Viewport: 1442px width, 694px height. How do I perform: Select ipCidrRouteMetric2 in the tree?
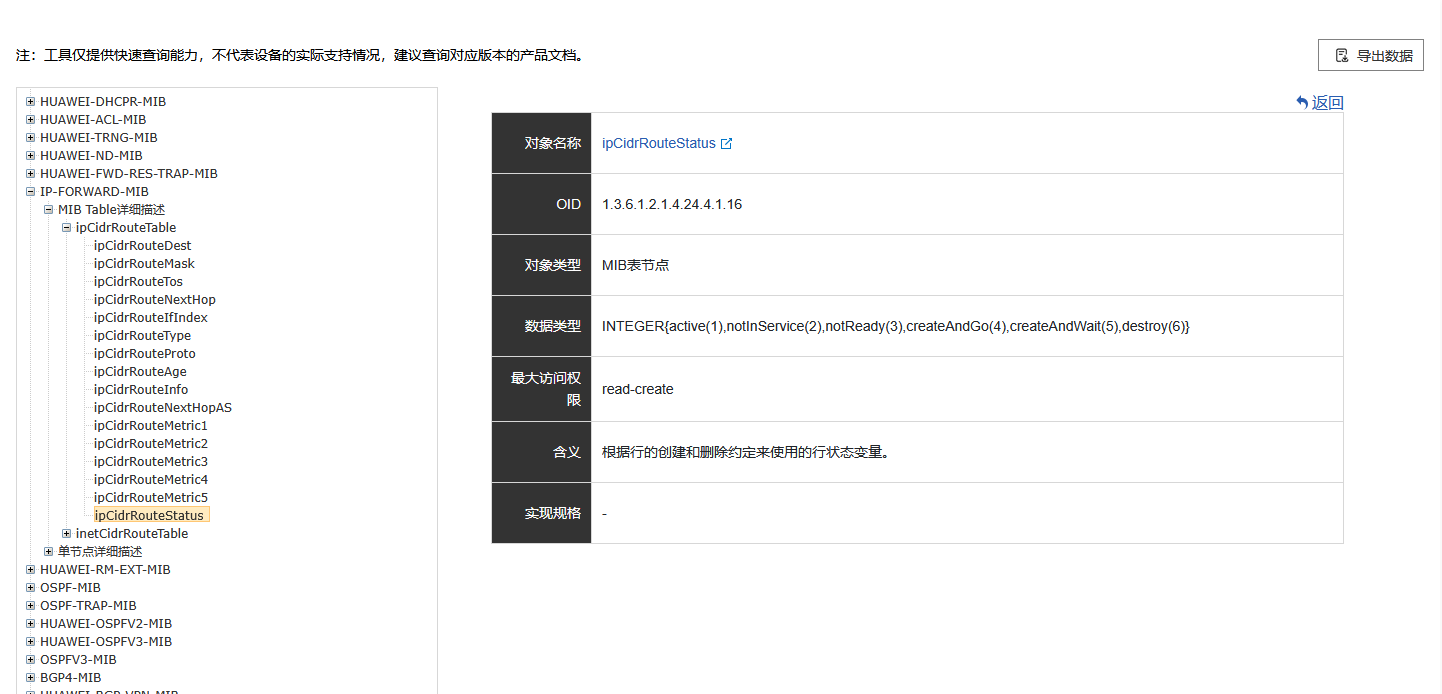point(151,444)
